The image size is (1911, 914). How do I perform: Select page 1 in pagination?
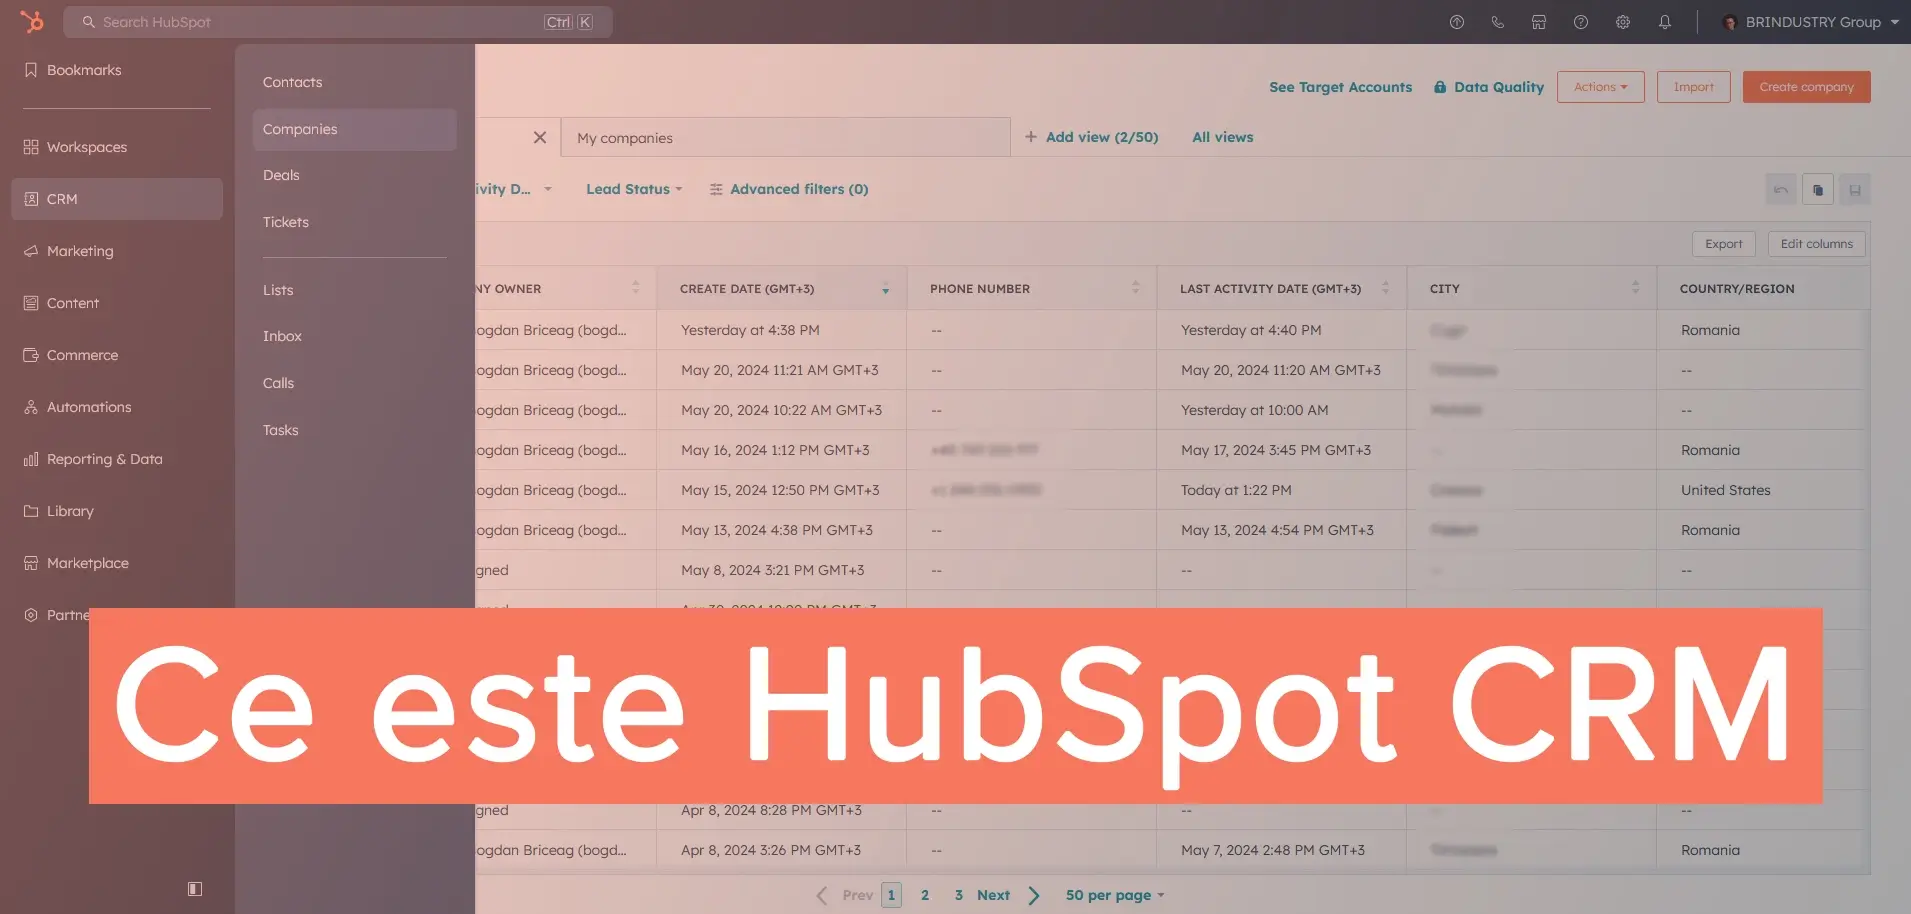[891, 895]
